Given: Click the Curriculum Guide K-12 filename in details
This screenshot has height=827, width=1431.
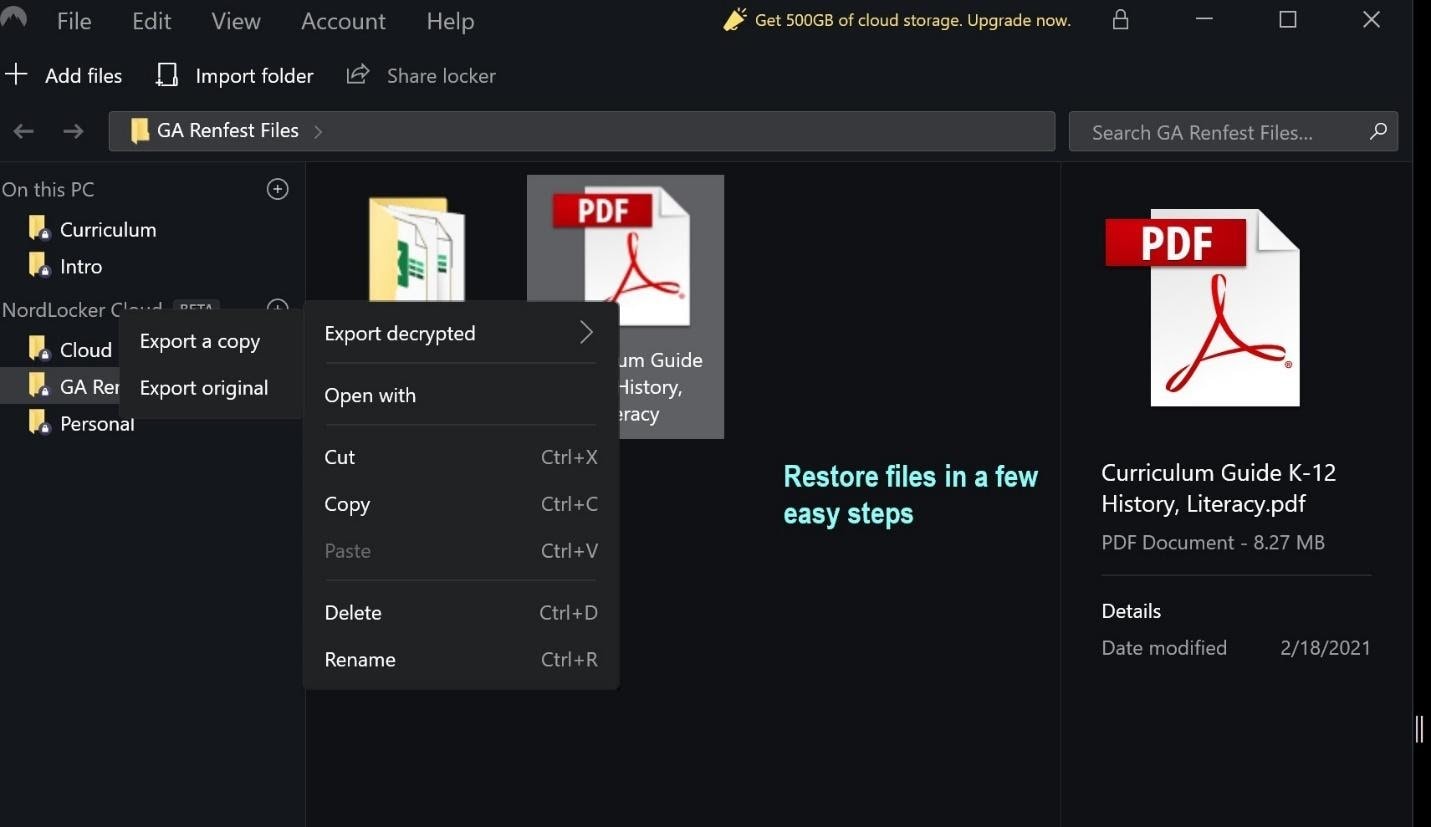Looking at the screenshot, I should (1219, 488).
